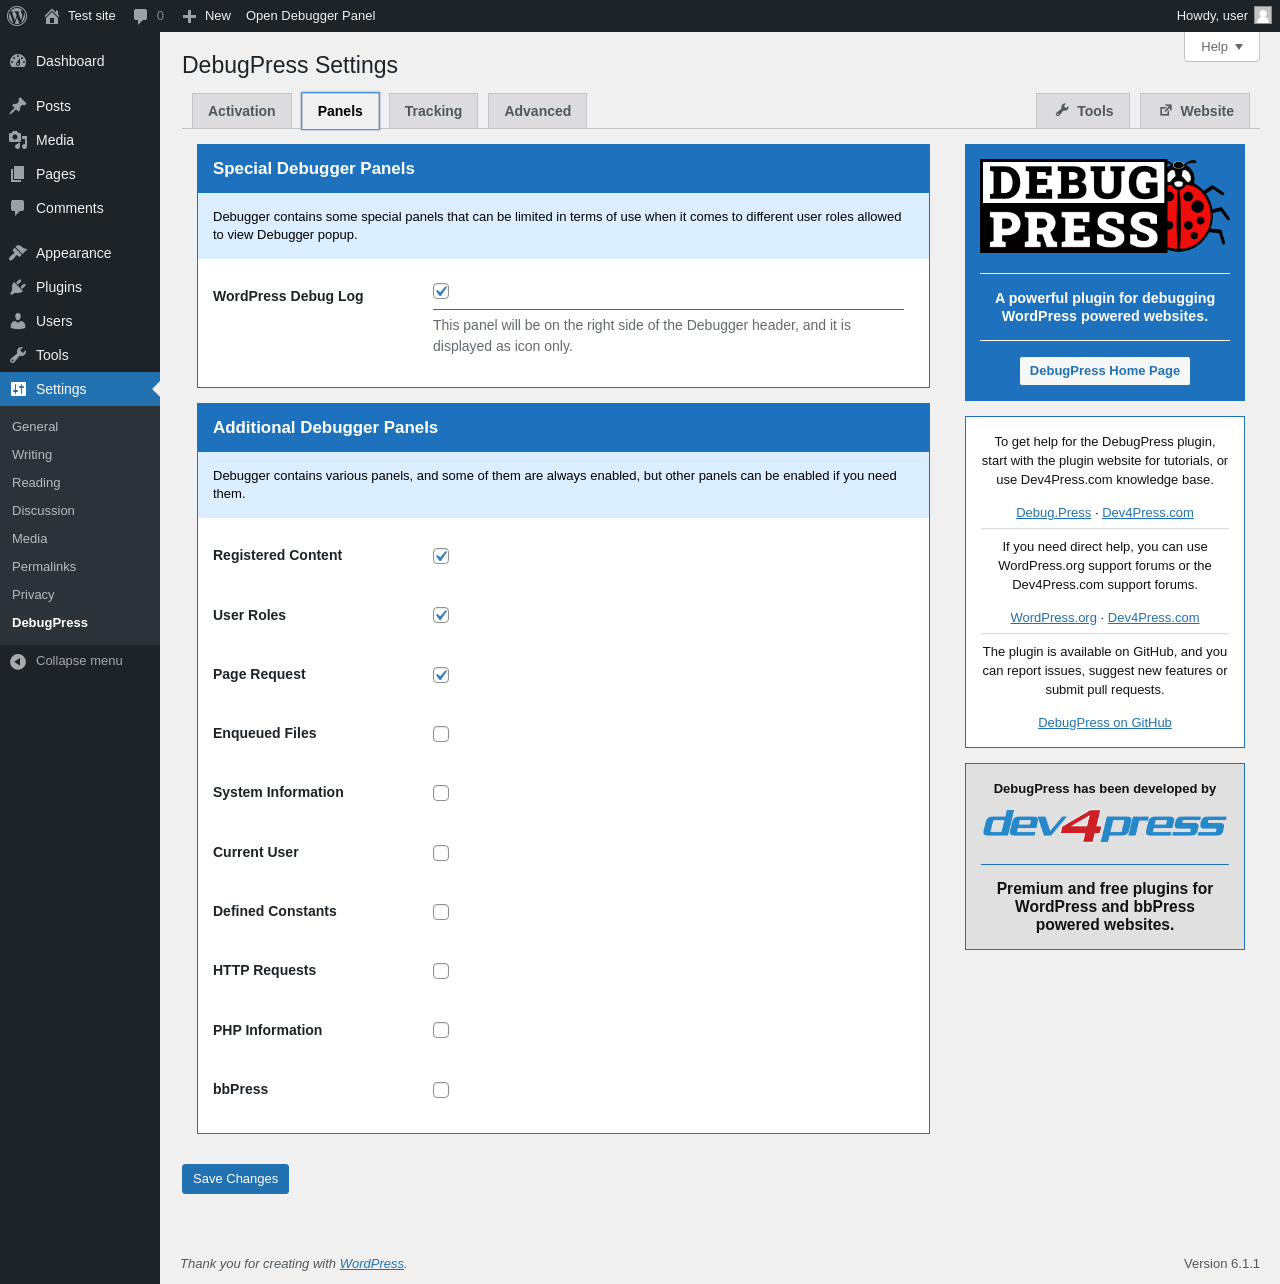Click the plus icon for New content
The image size is (1280, 1284).
coord(189,16)
